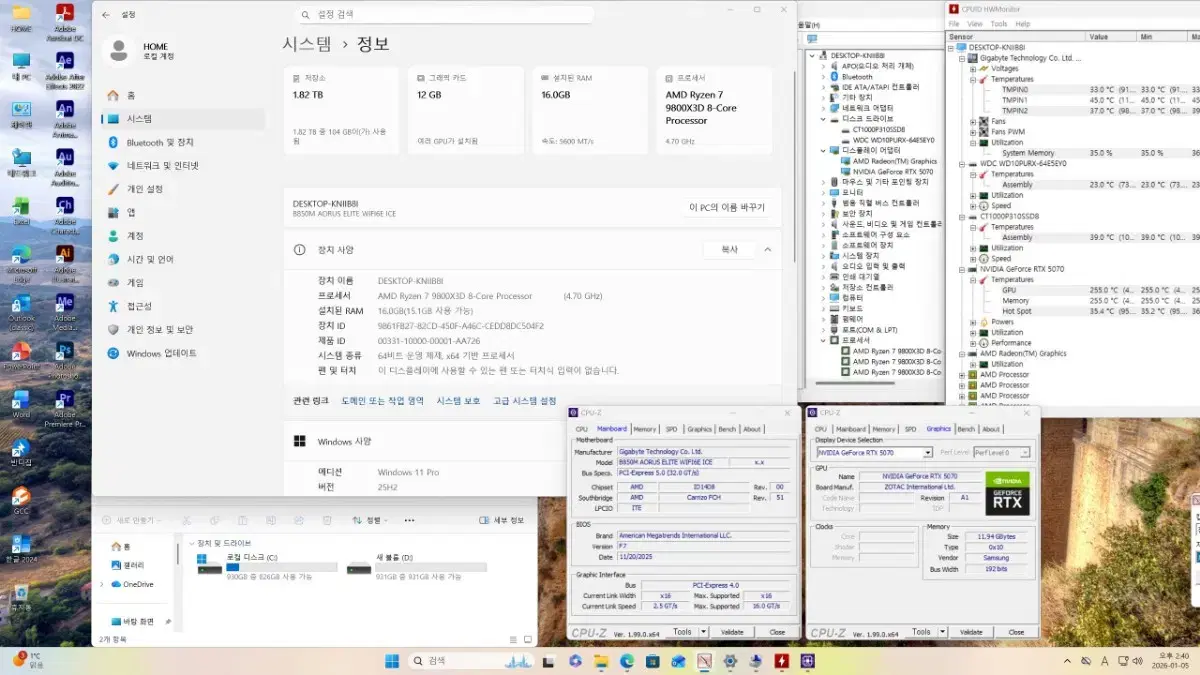Select NVIDIA GeForce RTX 5070 in Device Manager
The width and height of the screenshot is (1200, 675).
(x=894, y=171)
